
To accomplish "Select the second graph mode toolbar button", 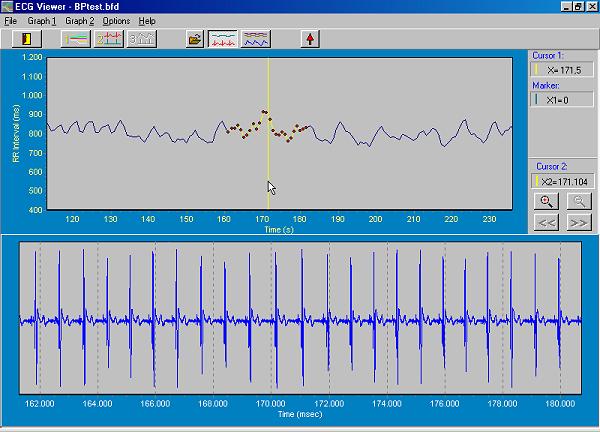I will coord(109,39).
